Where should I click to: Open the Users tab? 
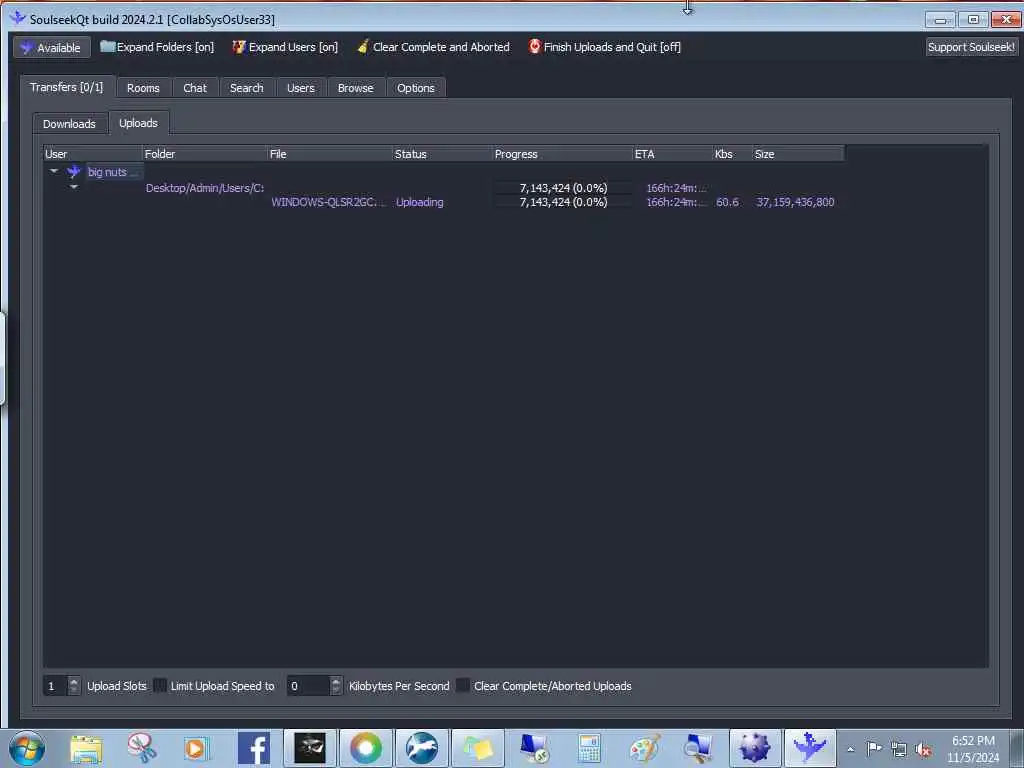[300, 88]
